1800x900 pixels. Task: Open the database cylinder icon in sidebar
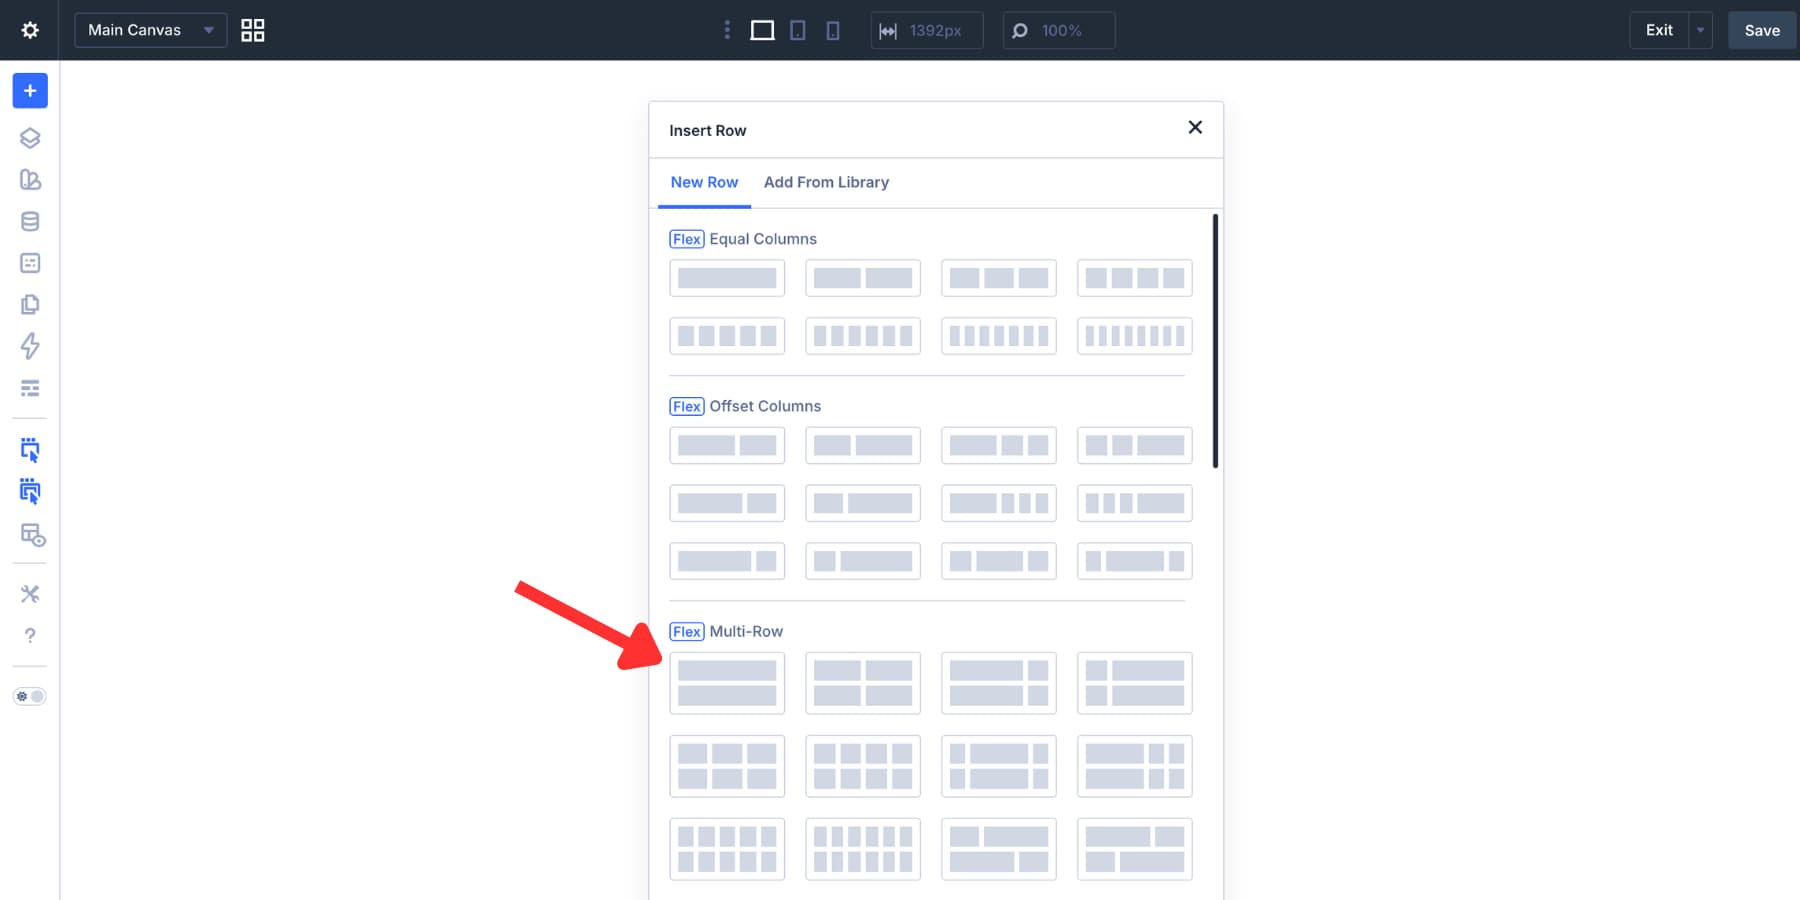coord(30,221)
